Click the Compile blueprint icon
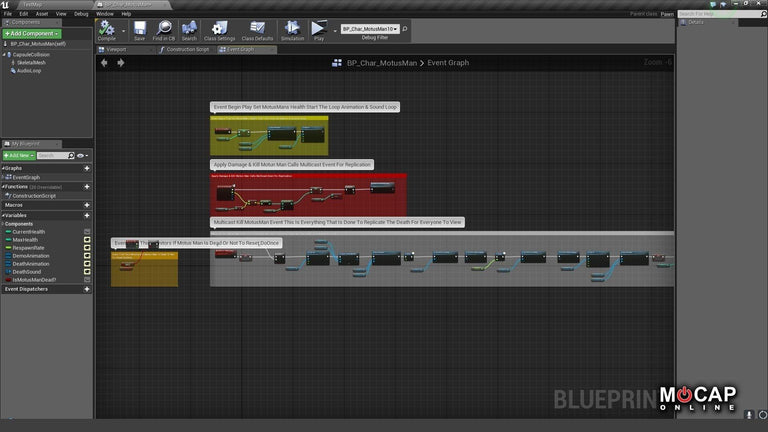Screen dimensions: 768x432 click(x=106, y=30)
